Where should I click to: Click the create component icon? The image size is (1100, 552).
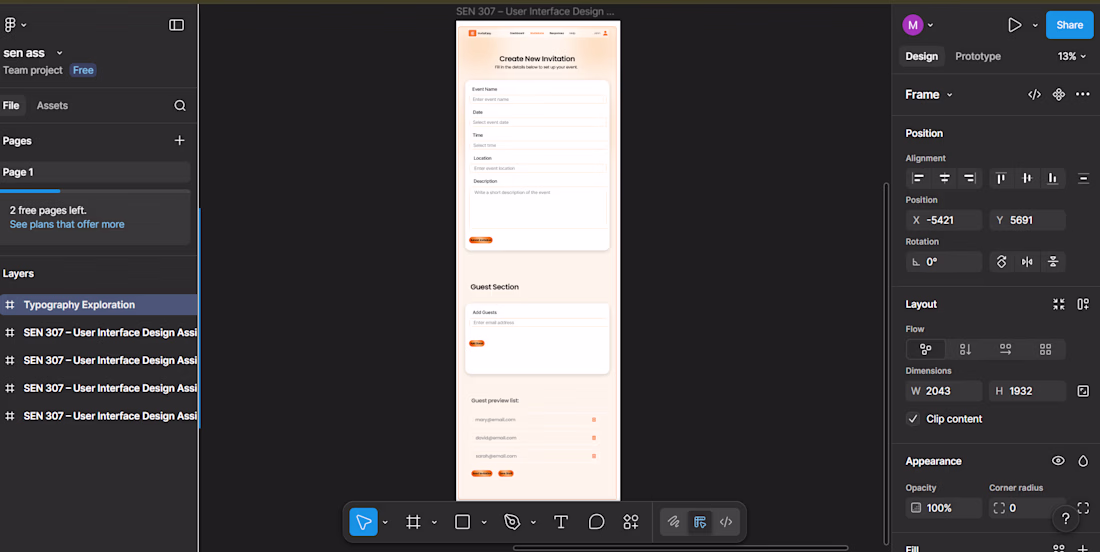(x=1059, y=95)
